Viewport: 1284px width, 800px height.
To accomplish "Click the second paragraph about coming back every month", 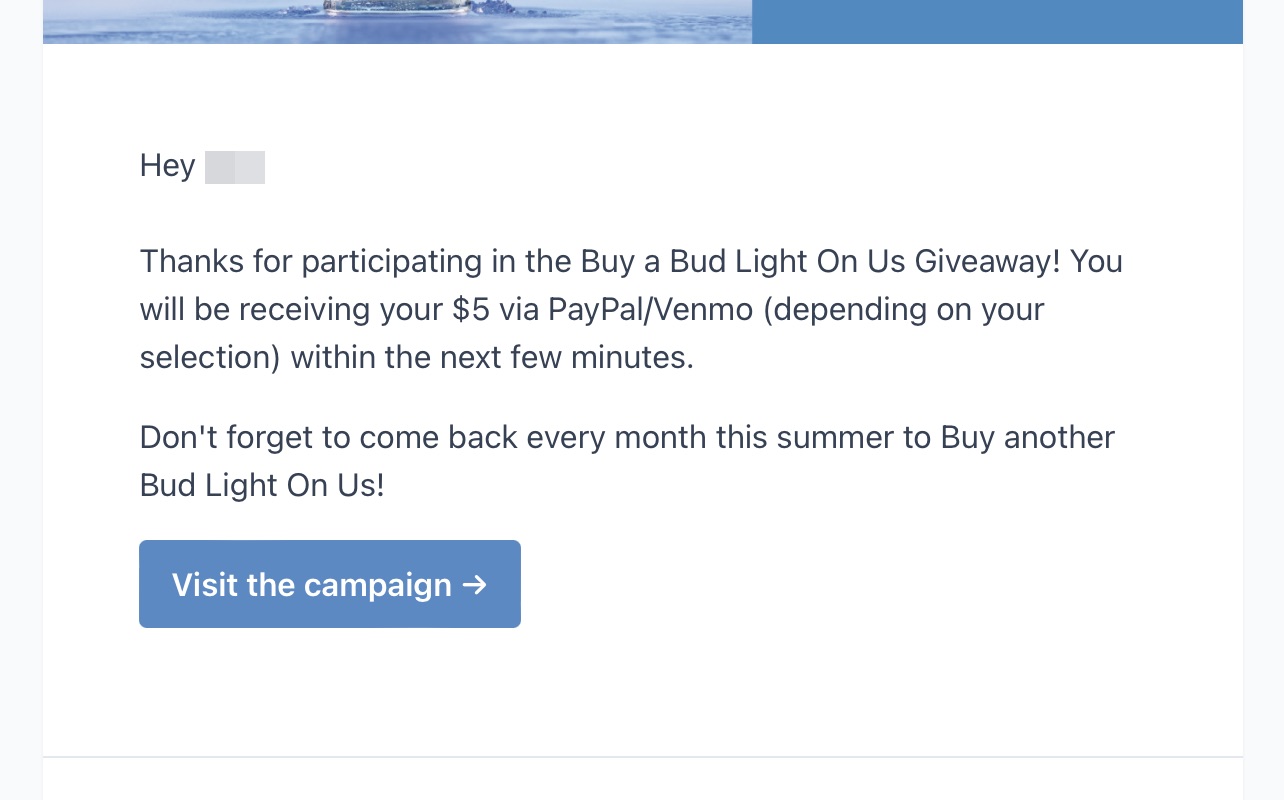I will click(627, 460).
